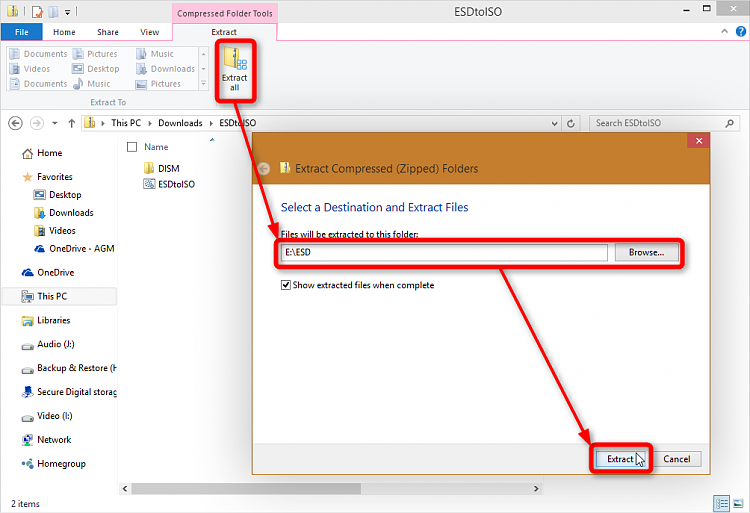Refresh the ESDtoISO folder view
Viewport: 750px width, 513px height.
click(x=571, y=123)
